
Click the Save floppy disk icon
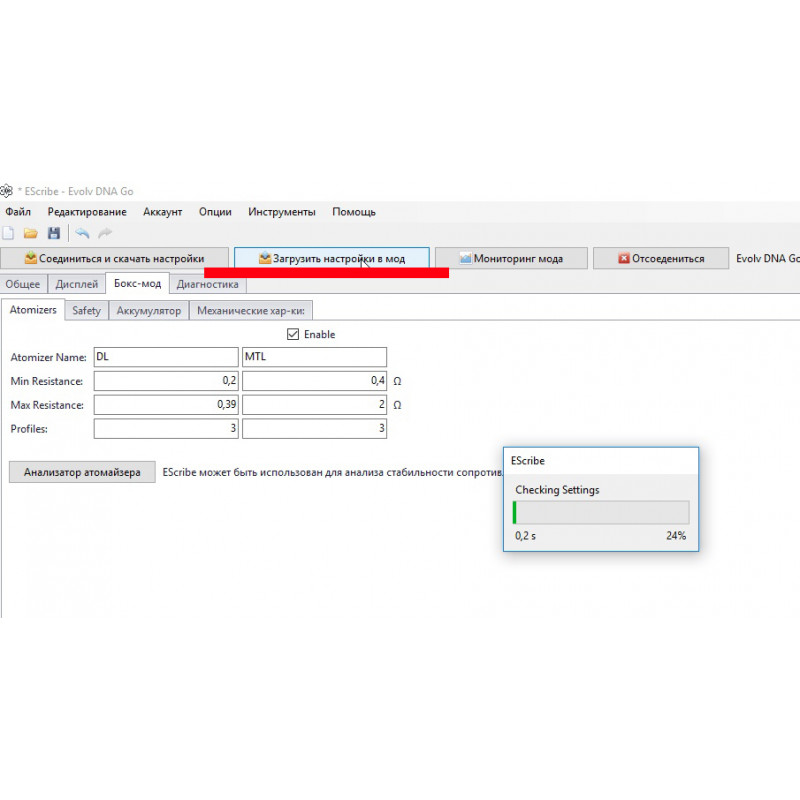click(54, 233)
